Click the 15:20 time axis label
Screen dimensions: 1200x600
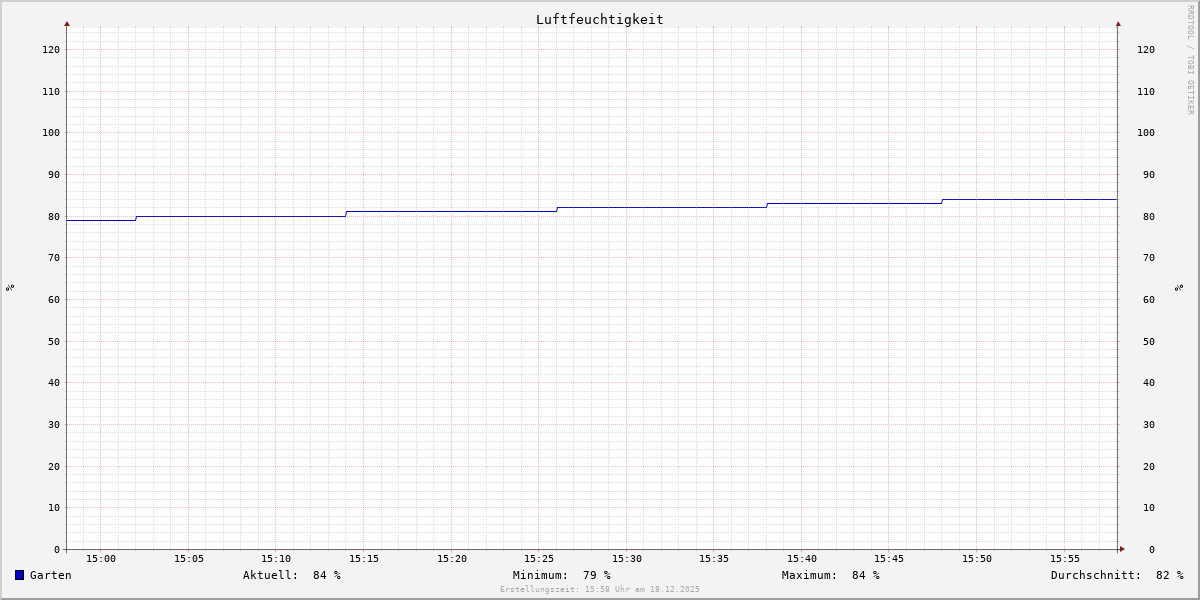(x=452, y=559)
